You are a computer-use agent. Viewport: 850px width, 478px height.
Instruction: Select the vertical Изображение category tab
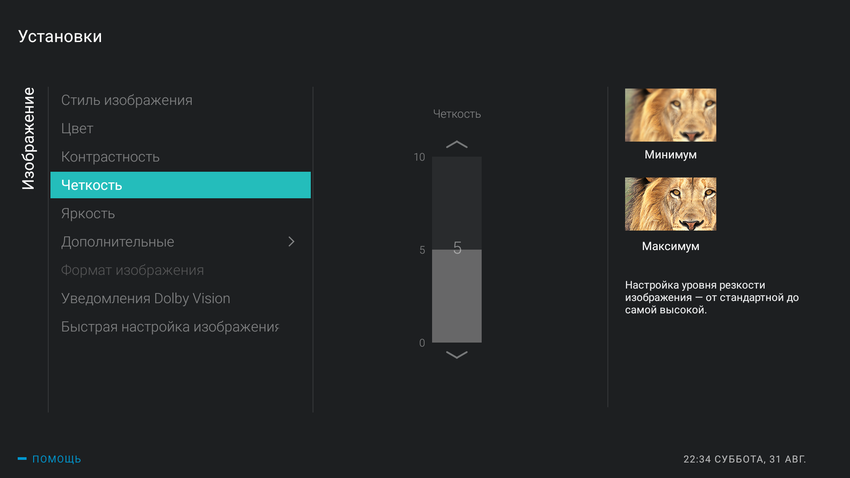(29, 139)
